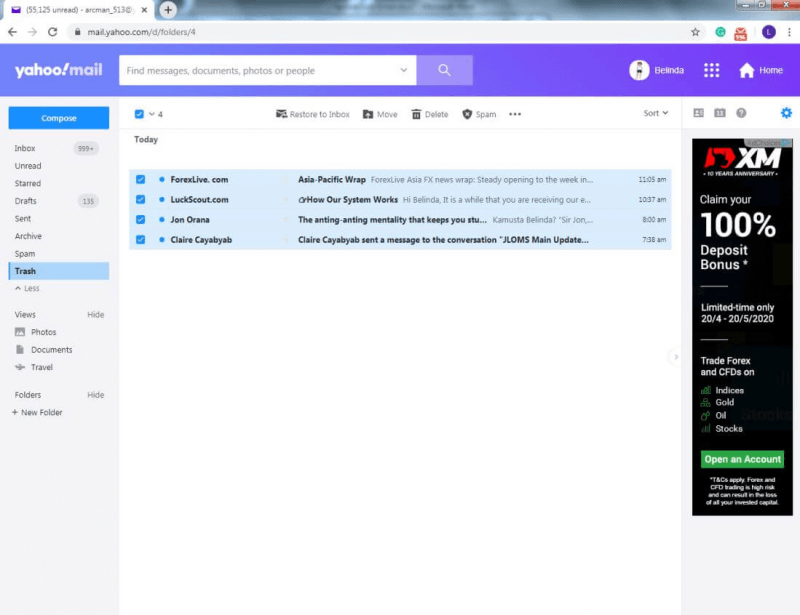
Task: Open Belinda's profile avatar
Action: 639,70
